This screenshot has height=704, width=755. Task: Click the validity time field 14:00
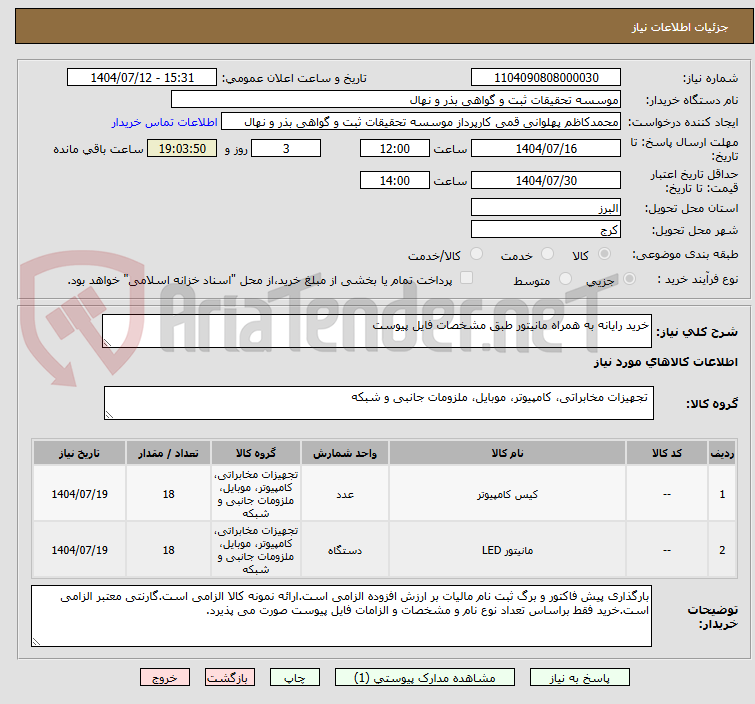pyautogui.click(x=394, y=181)
